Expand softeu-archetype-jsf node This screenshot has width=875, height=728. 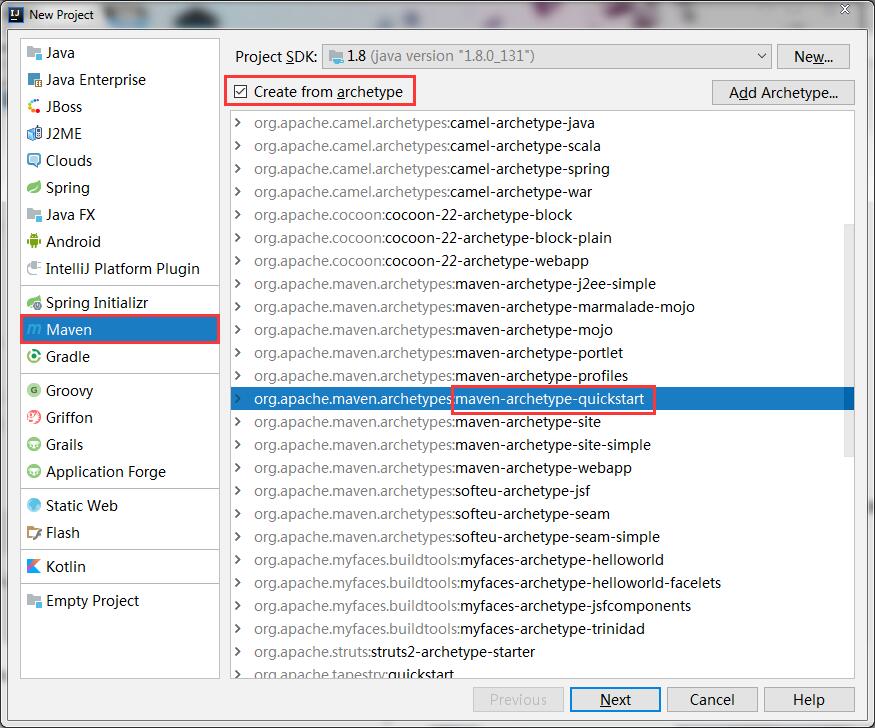click(x=238, y=490)
